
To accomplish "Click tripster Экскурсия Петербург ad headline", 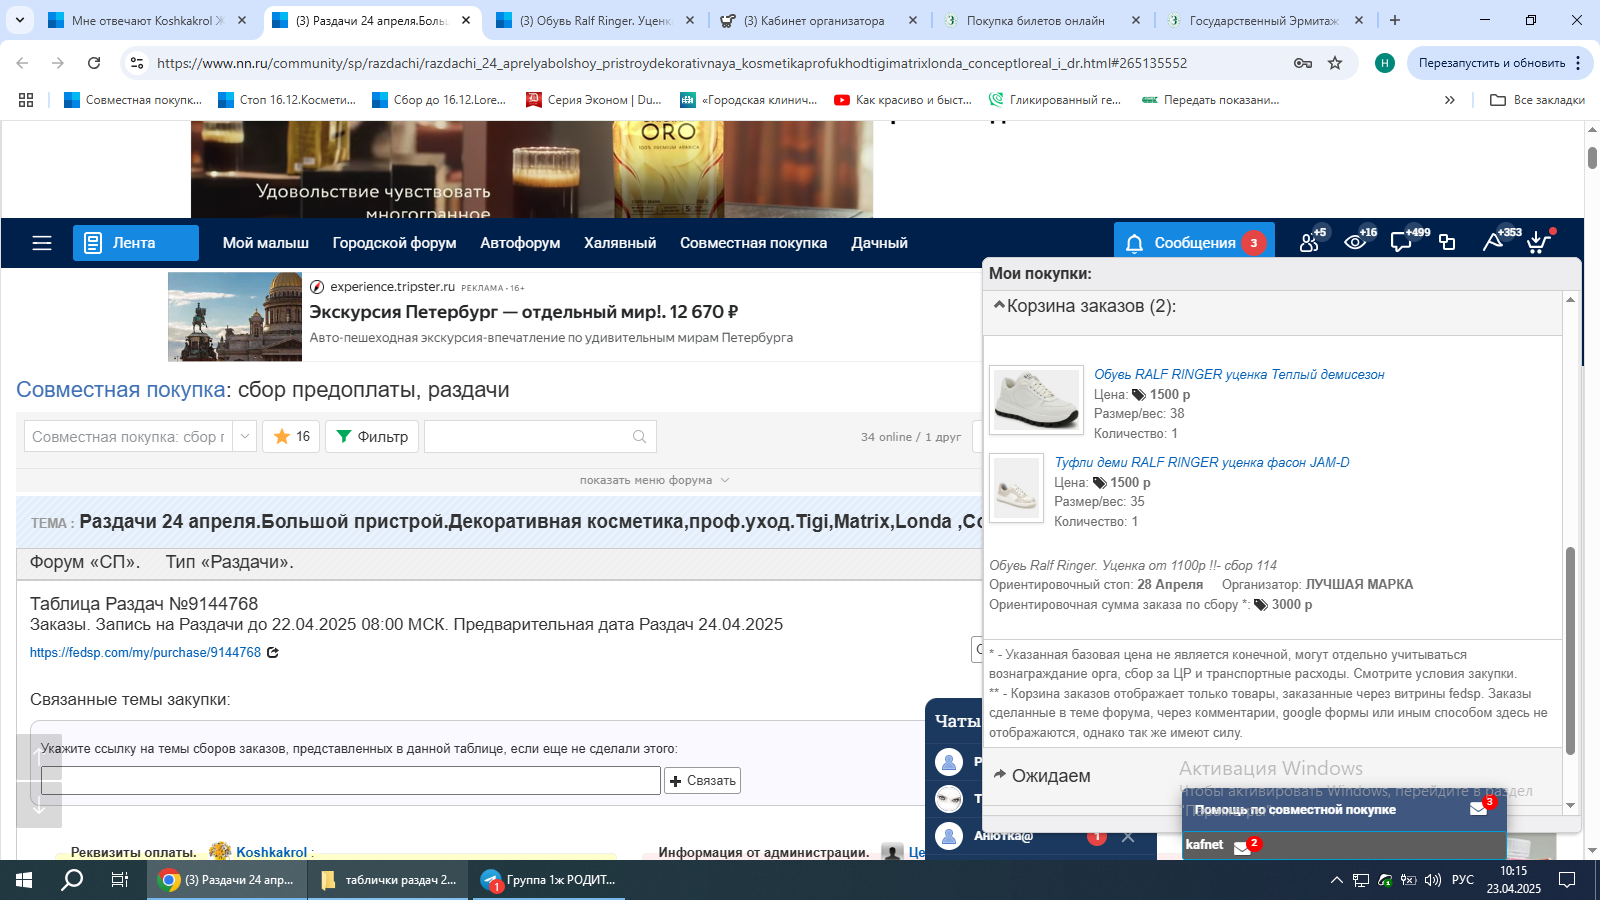I will point(524,312).
